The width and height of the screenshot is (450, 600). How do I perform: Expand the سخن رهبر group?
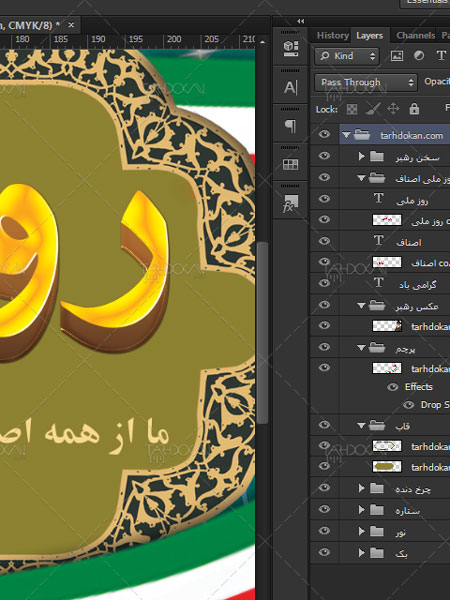coord(361,156)
